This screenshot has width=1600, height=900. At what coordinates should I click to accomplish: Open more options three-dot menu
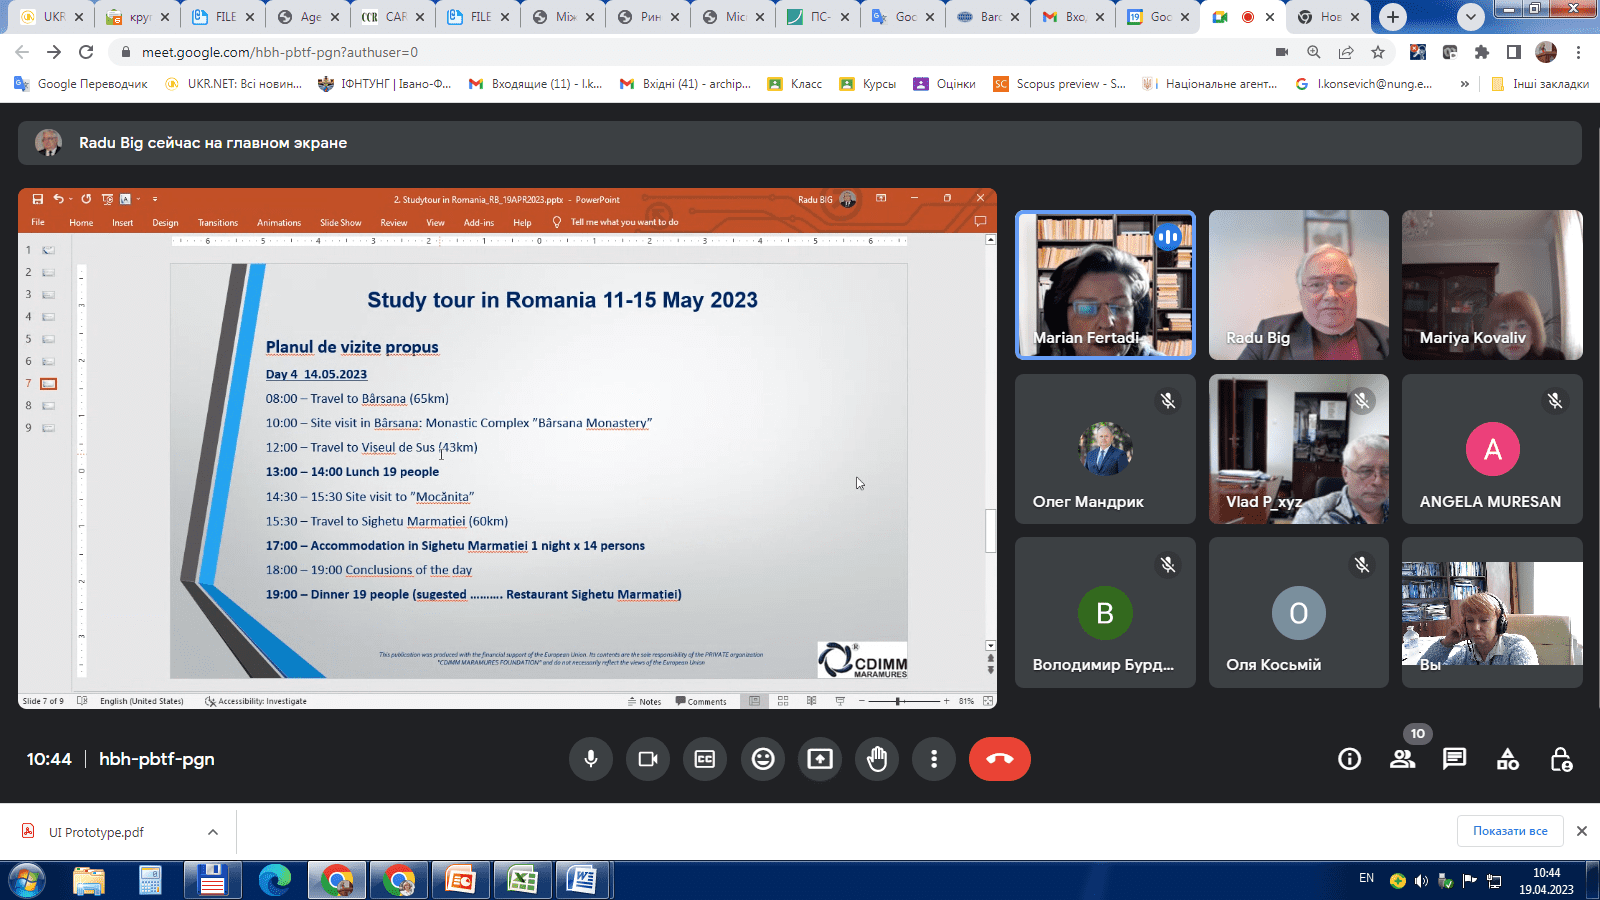point(934,759)
